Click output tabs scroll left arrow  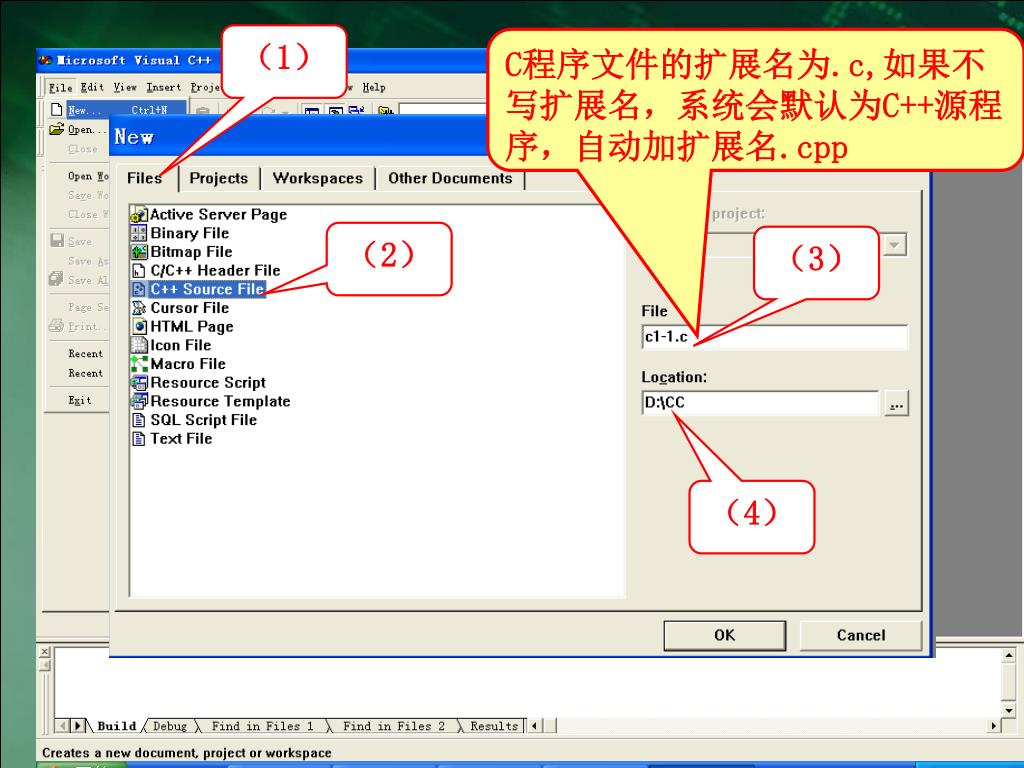pos(64,726)
